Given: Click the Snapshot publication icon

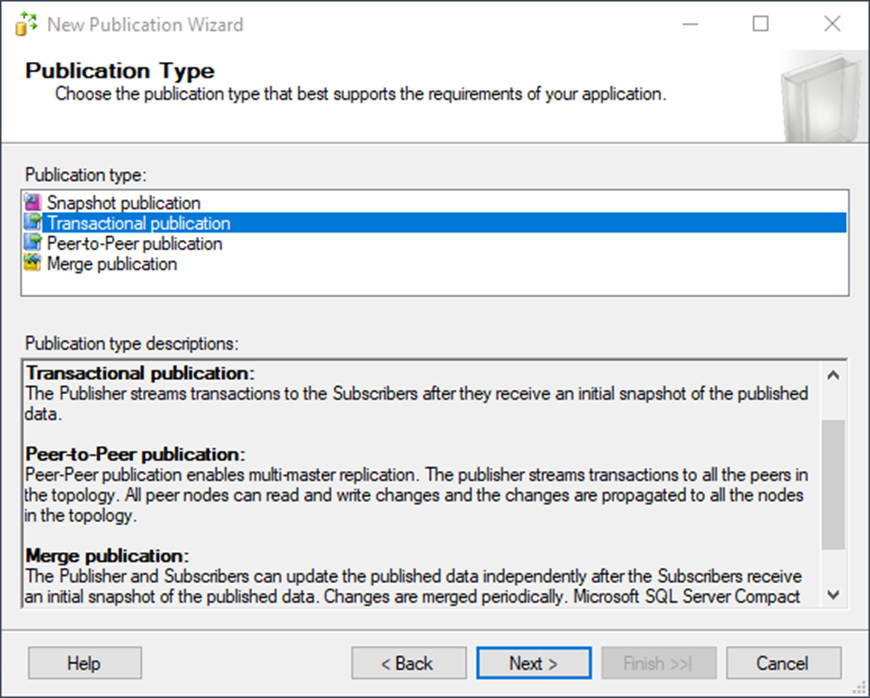Looking at the screenshot, I should (33, 203).
